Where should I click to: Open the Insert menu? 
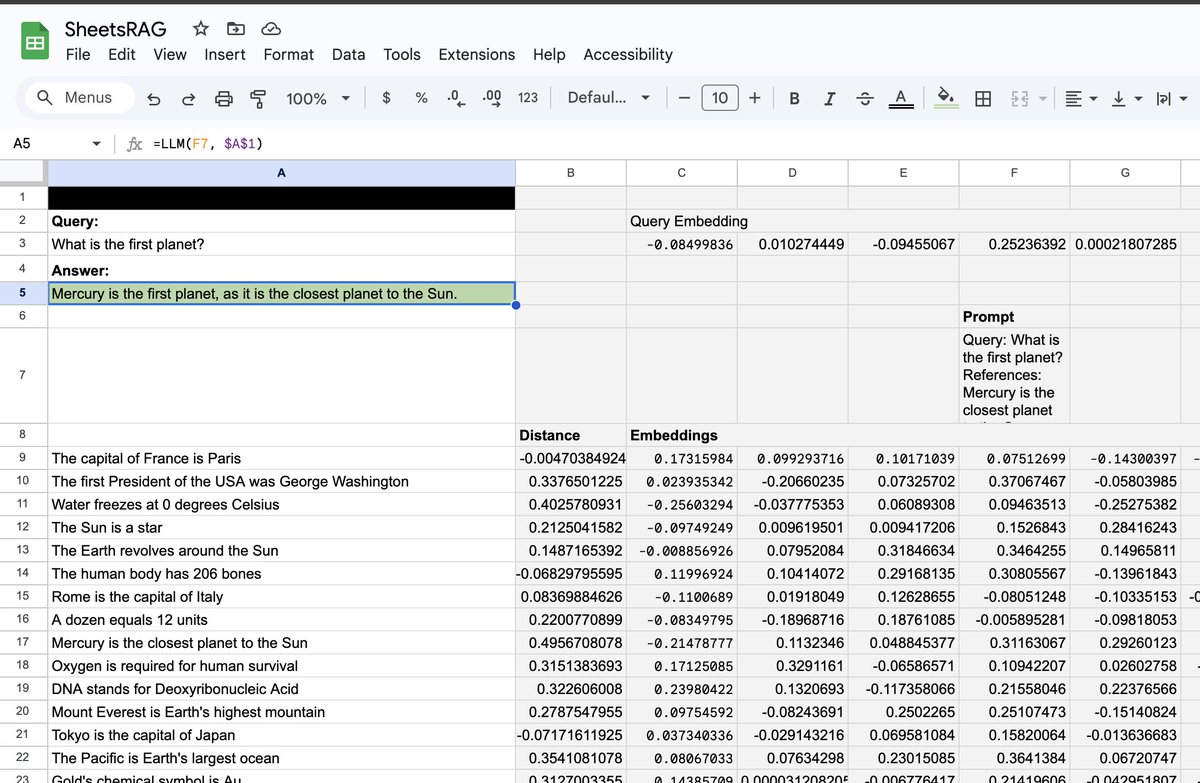click(x=225, y=55)
